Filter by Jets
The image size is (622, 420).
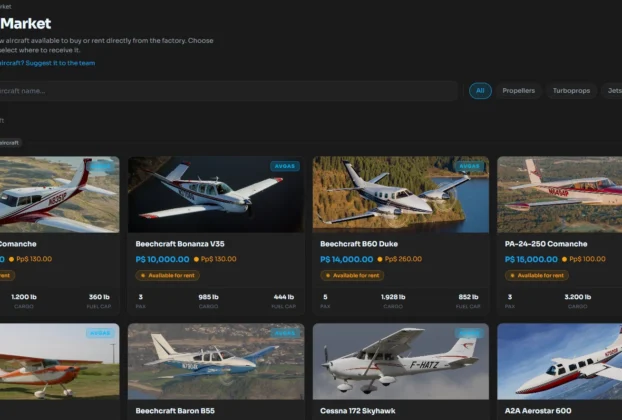(612, 91)
